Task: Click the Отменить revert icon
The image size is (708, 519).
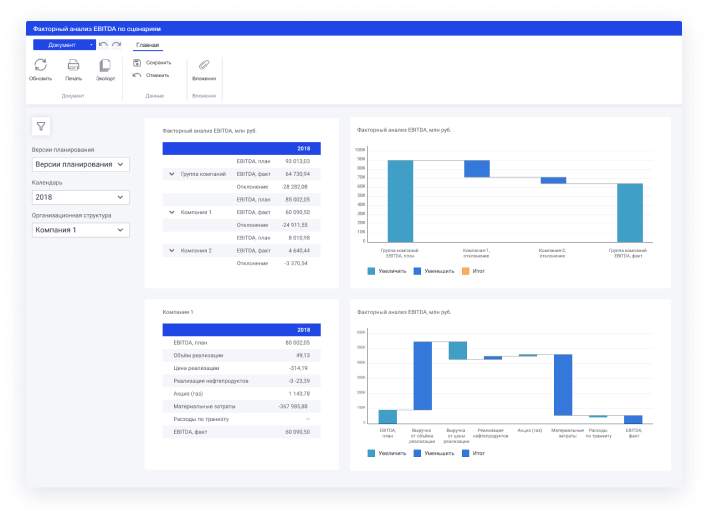Action: (x=137, y=75)
